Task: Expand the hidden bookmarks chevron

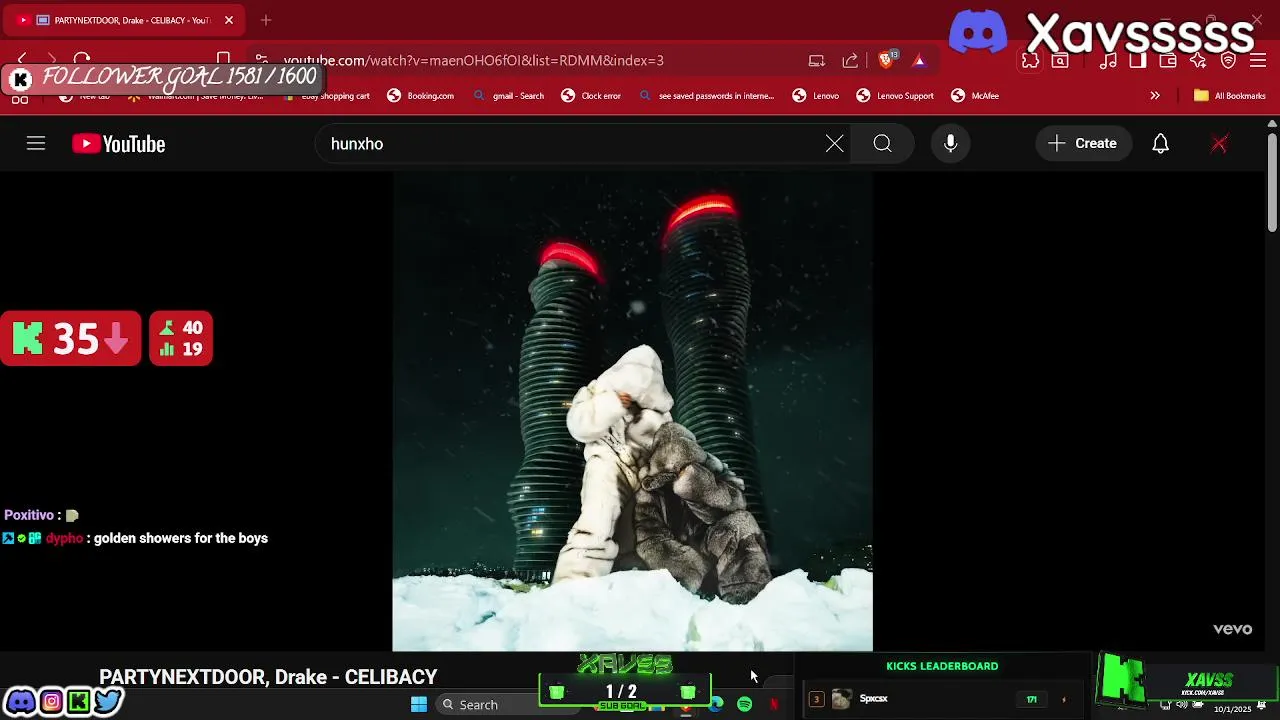Action: (1155, 96)
